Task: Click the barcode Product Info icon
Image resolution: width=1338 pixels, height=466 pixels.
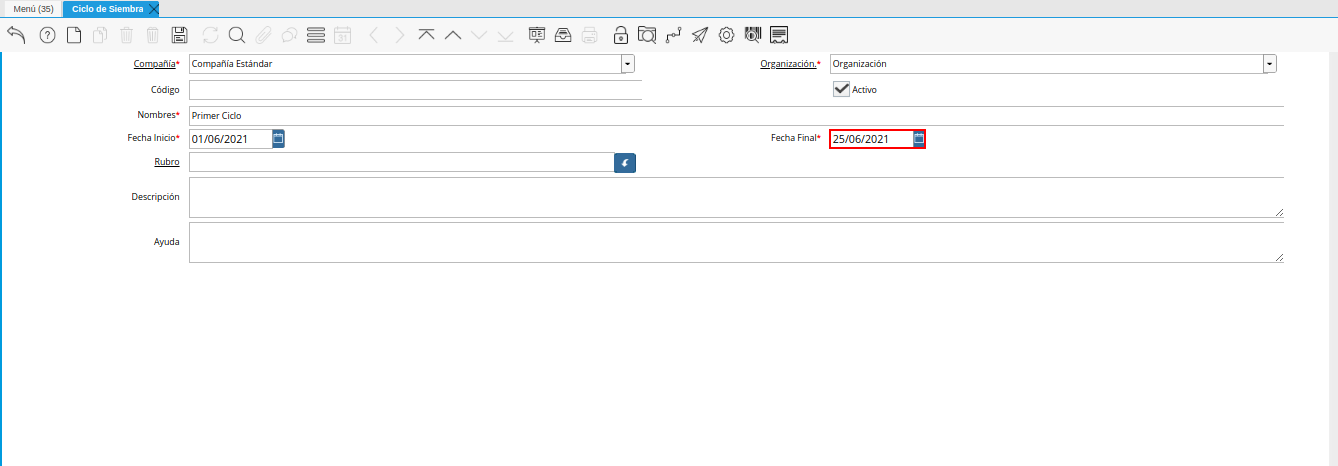Action: [x=753, y=35]
